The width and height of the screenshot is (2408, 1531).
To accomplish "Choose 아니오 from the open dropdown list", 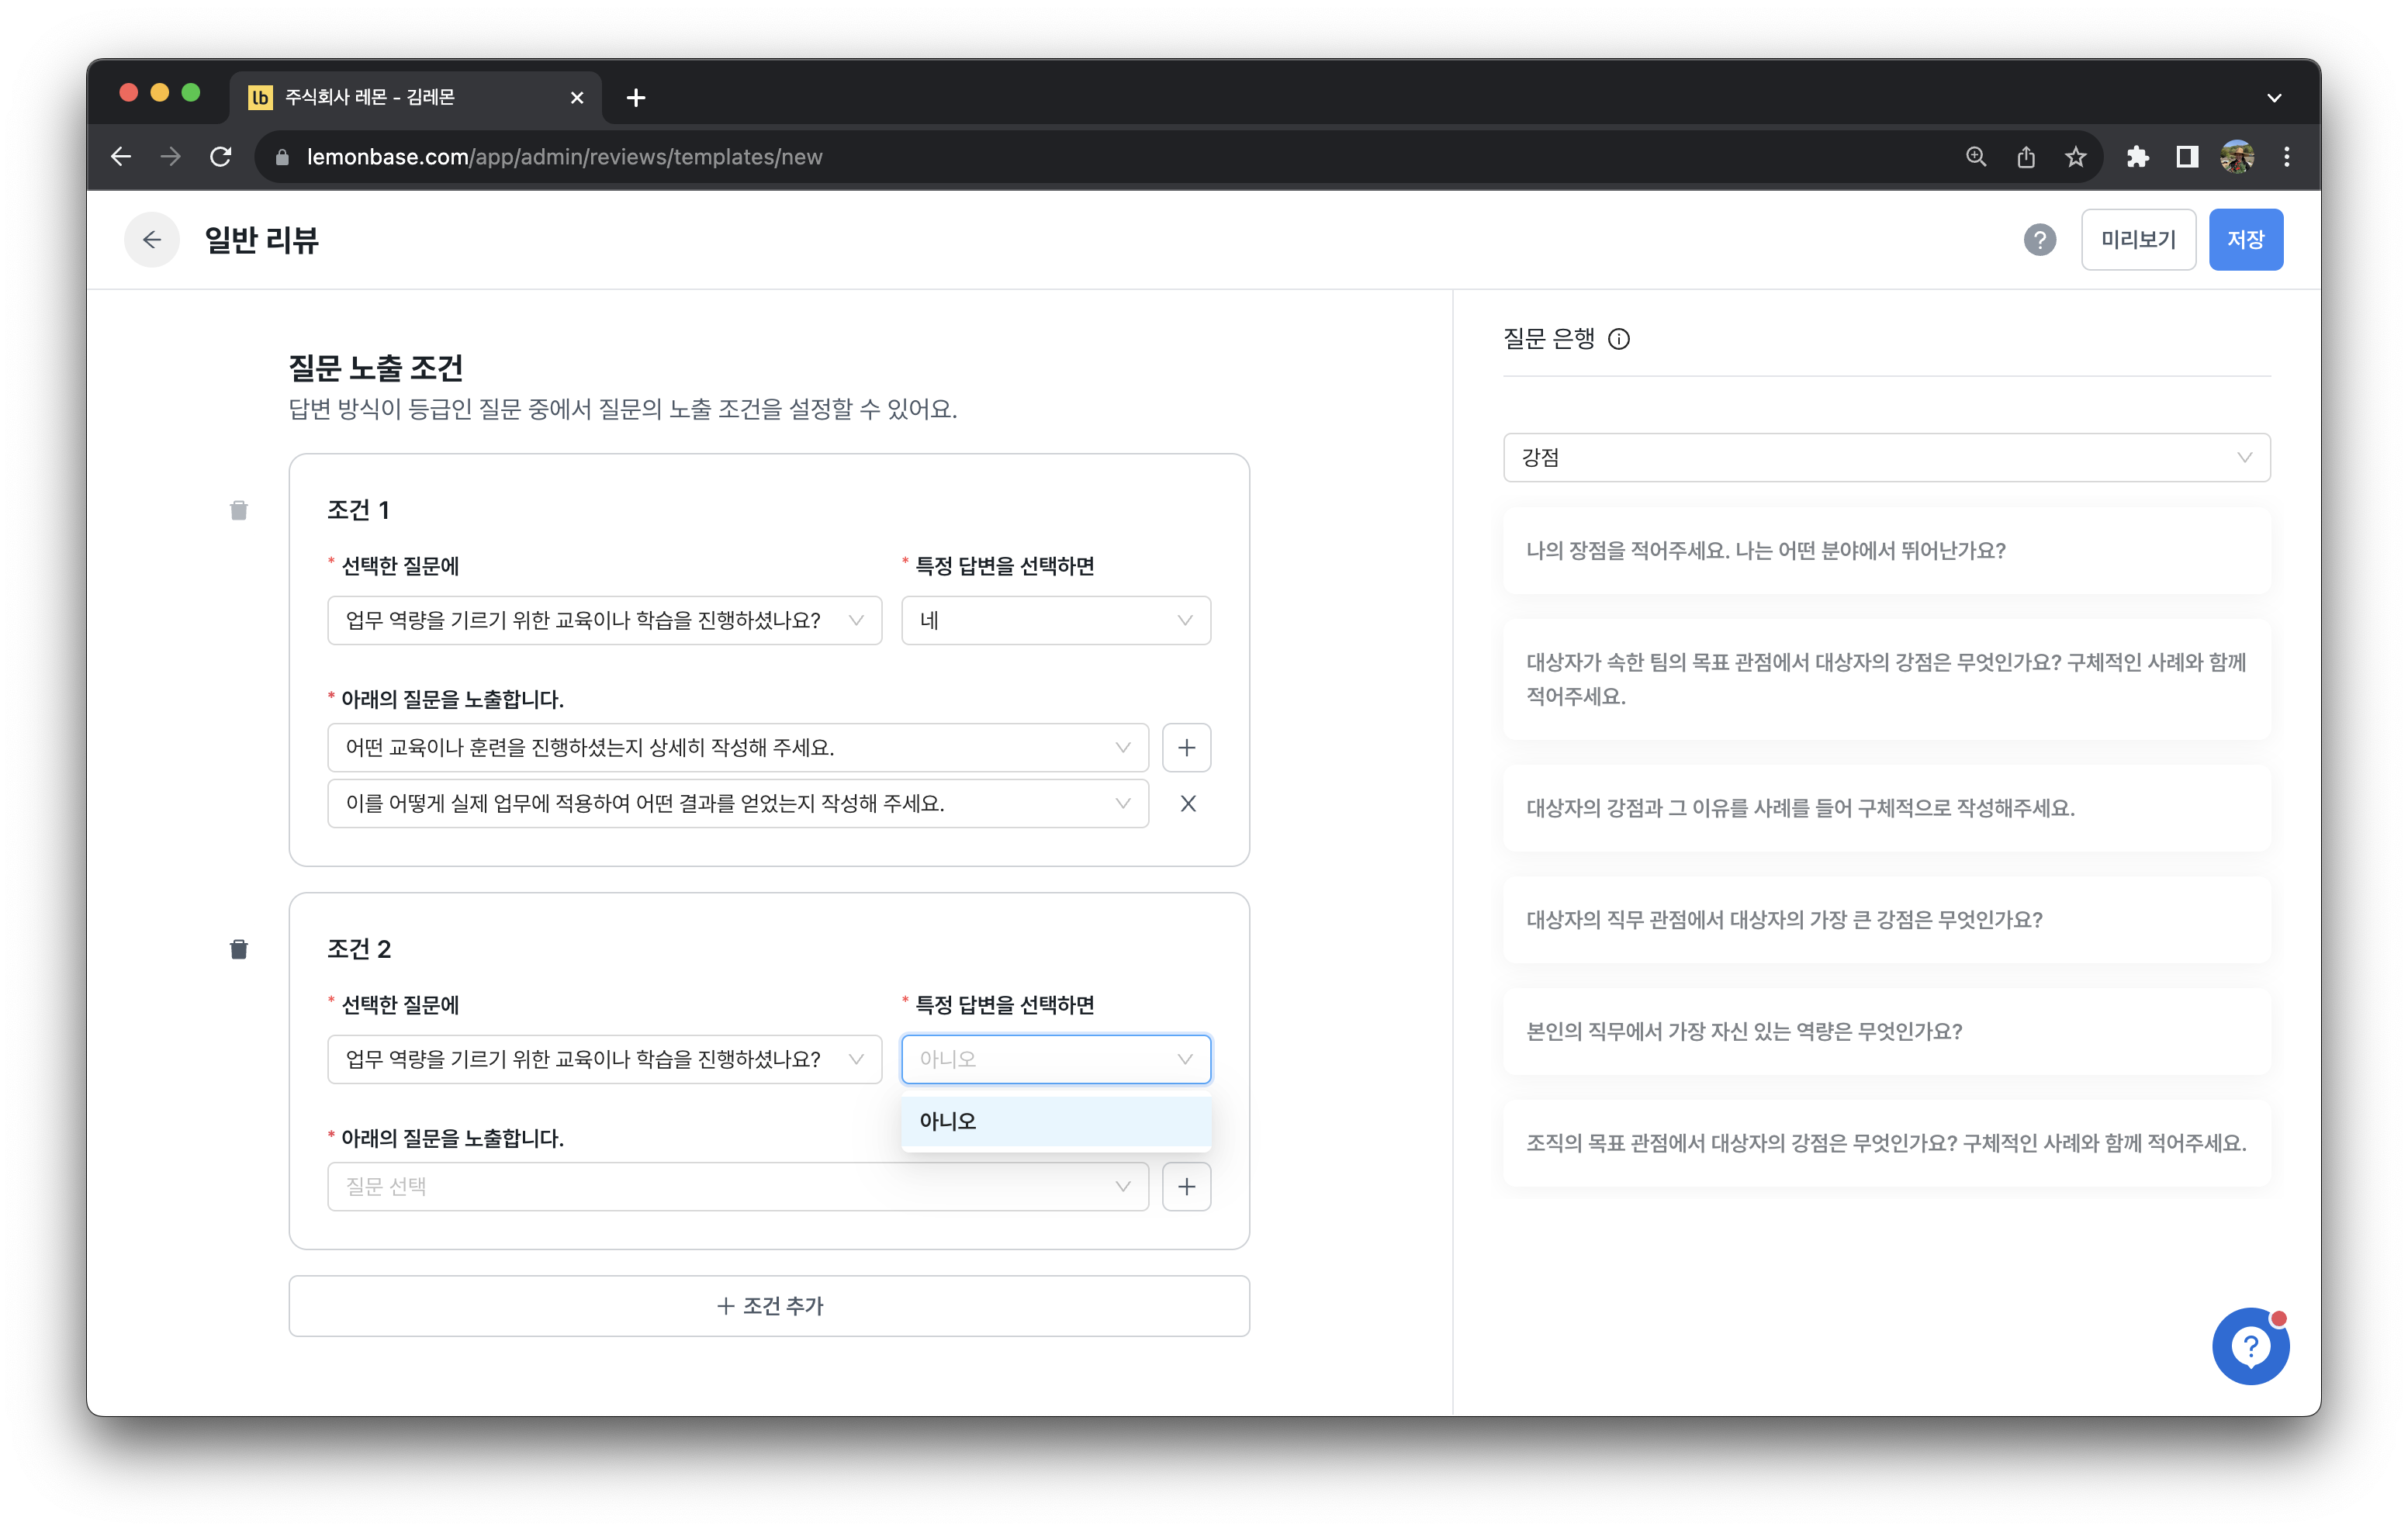I will coord(1056,1122).
